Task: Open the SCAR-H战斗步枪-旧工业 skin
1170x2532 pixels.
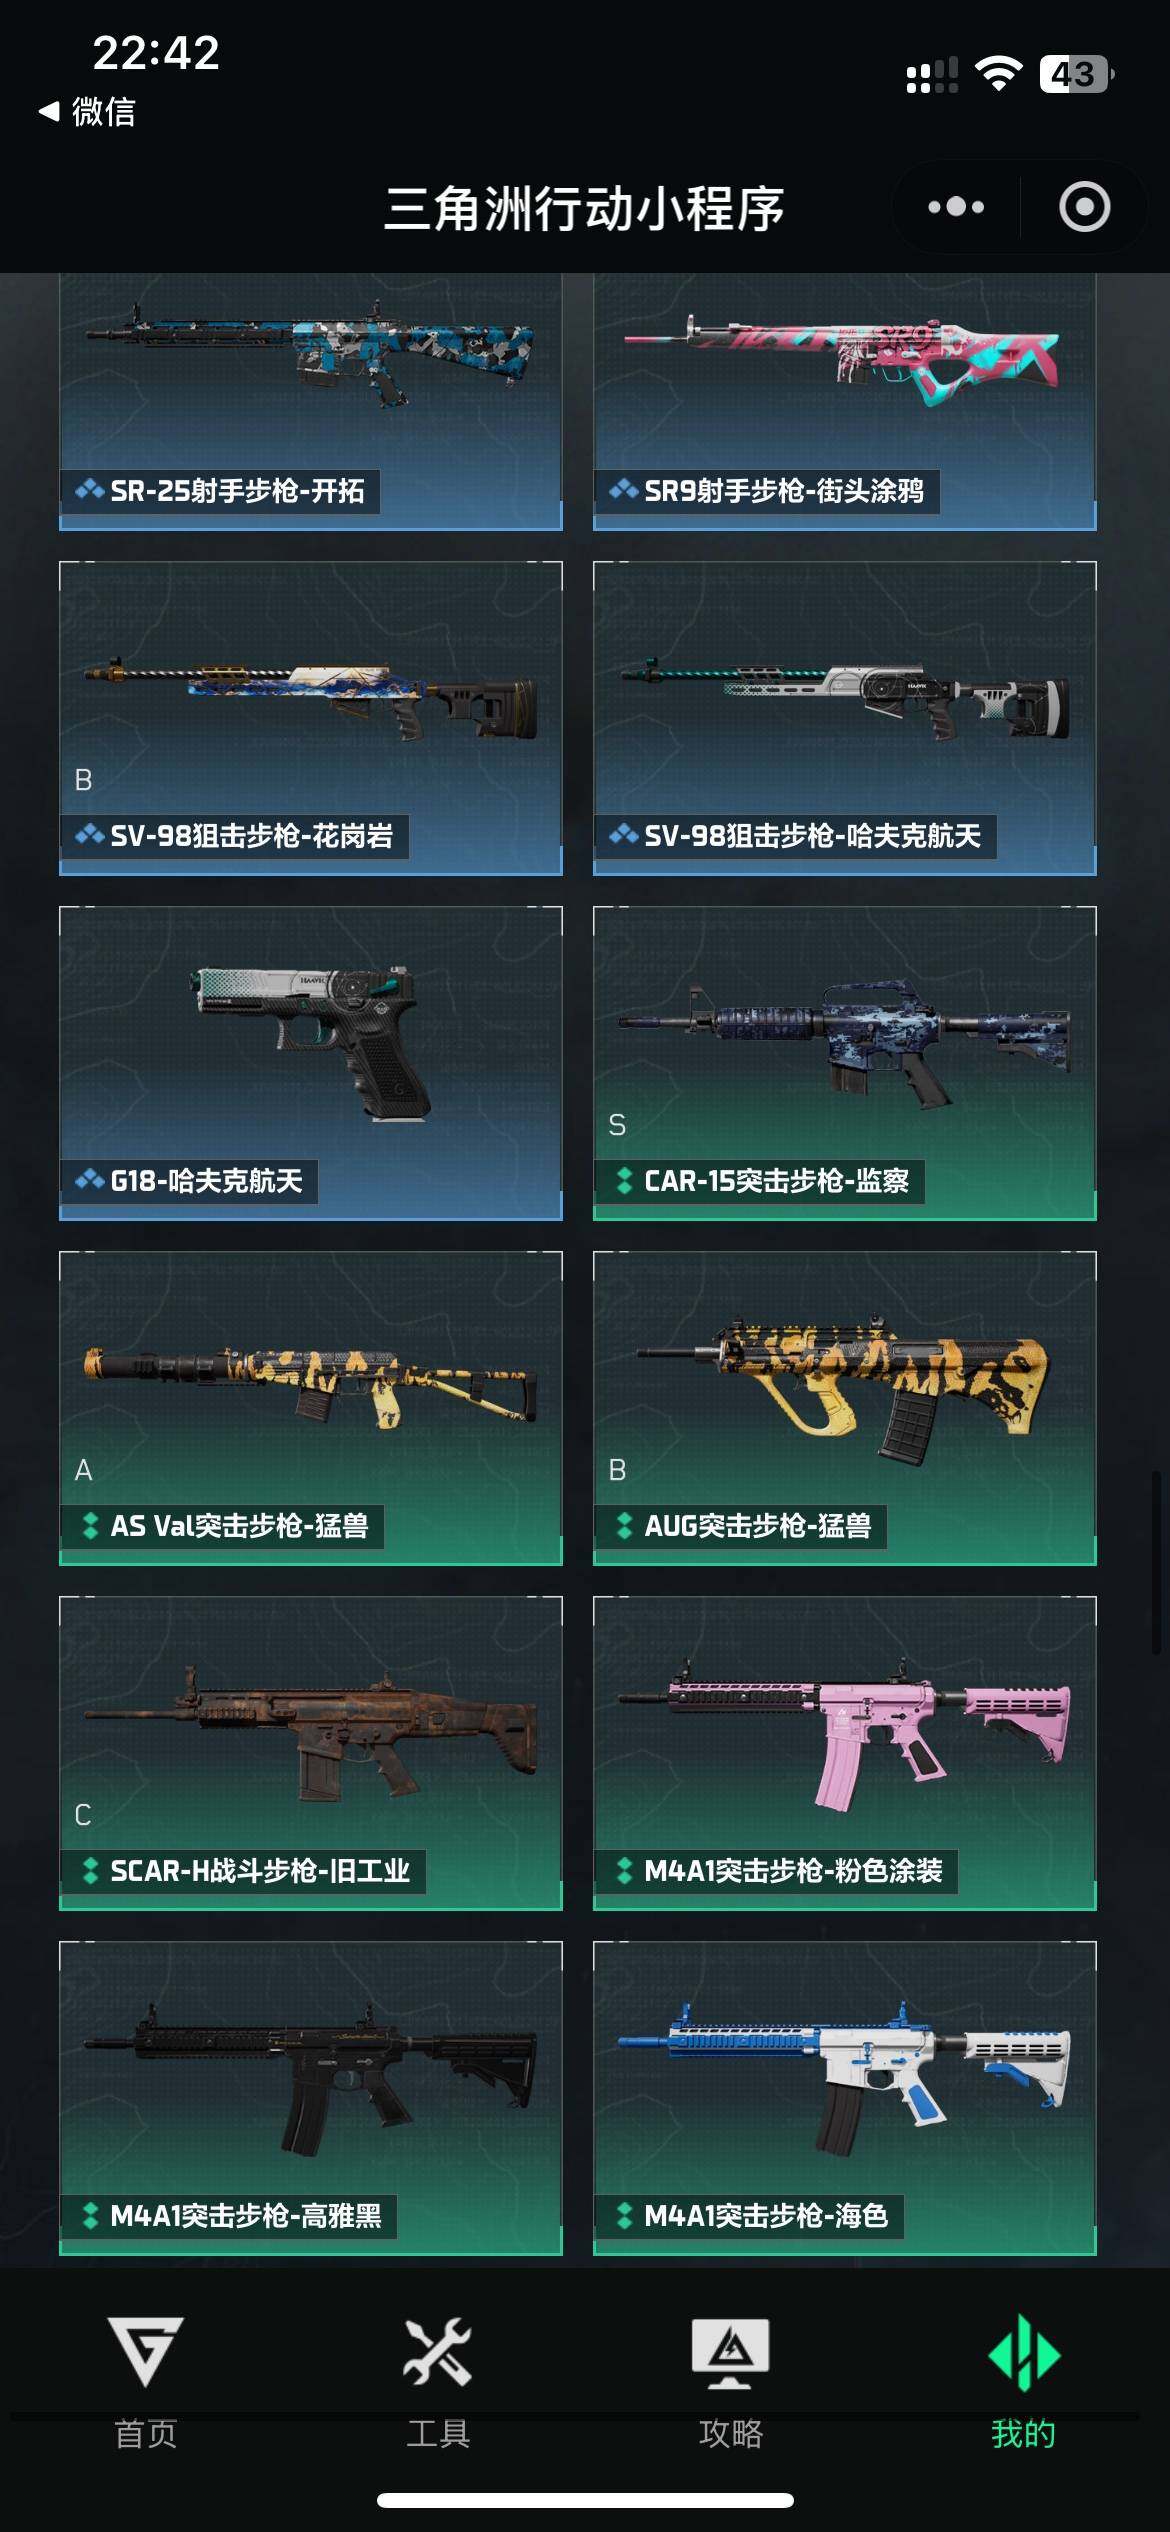Action: pos(311,1753)
